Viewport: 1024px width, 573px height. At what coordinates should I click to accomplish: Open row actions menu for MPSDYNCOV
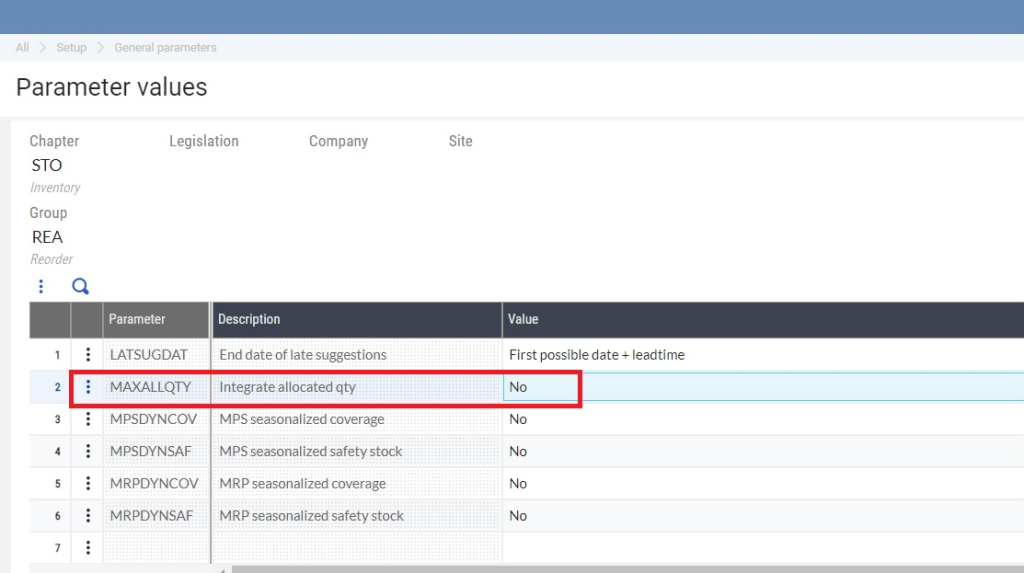point(88,419)
